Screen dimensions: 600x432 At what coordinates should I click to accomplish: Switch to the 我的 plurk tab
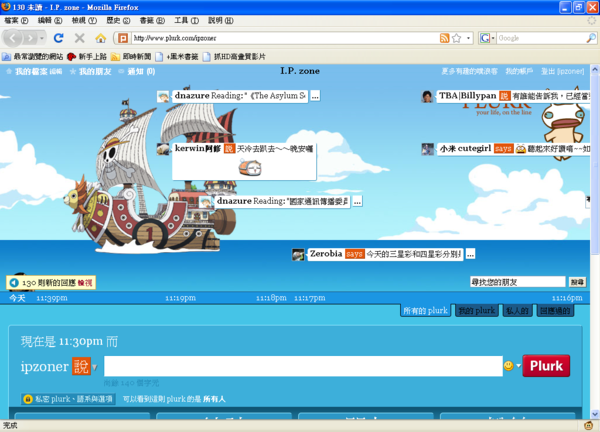[x=476, y=310]
